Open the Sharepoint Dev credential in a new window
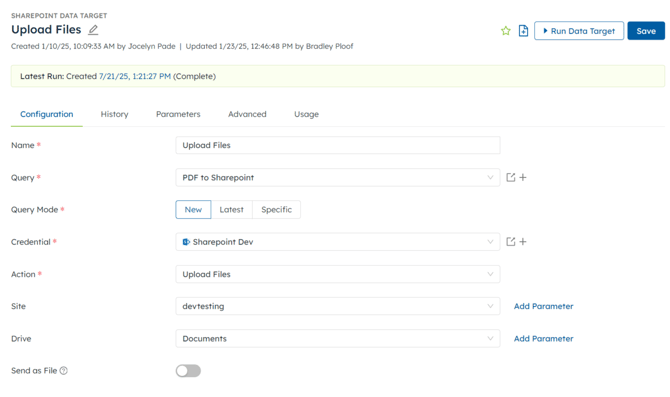The image size is (670, 397). [510, 242]
